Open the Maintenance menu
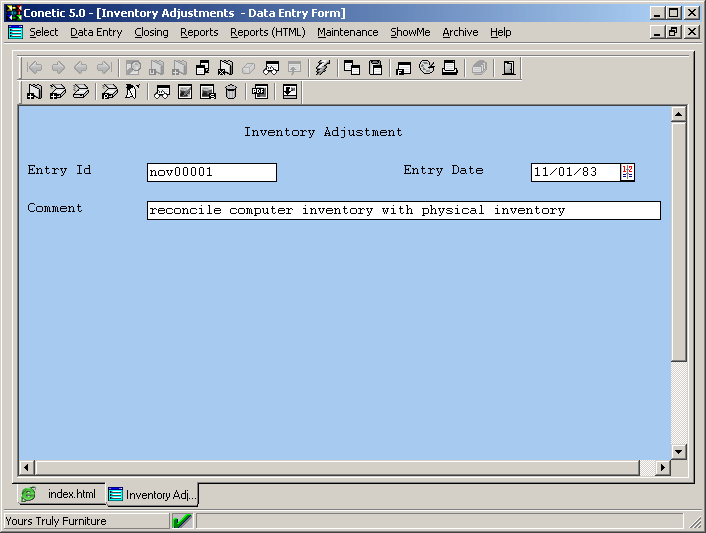Image resolution: width=706 pixels, height=533 pixels. pos(347,32)
